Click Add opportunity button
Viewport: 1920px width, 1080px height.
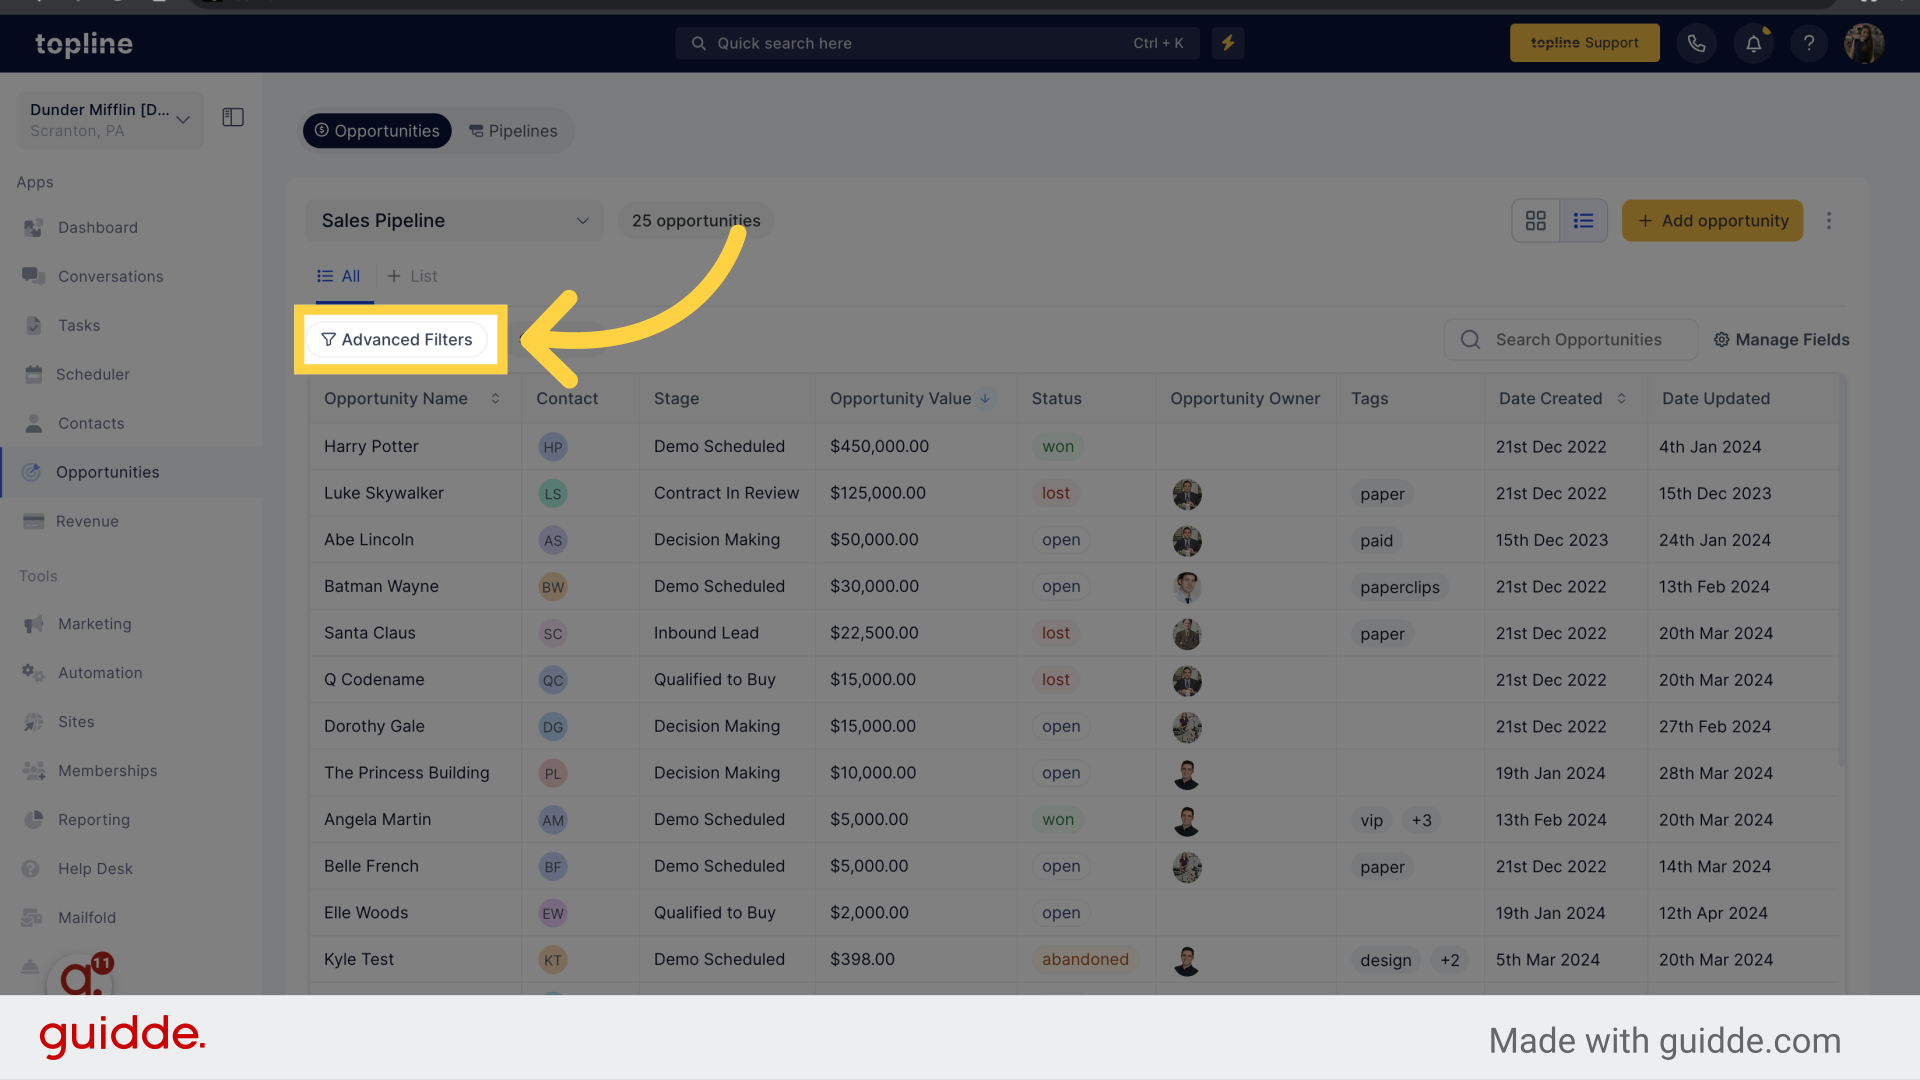point(1712,220)
